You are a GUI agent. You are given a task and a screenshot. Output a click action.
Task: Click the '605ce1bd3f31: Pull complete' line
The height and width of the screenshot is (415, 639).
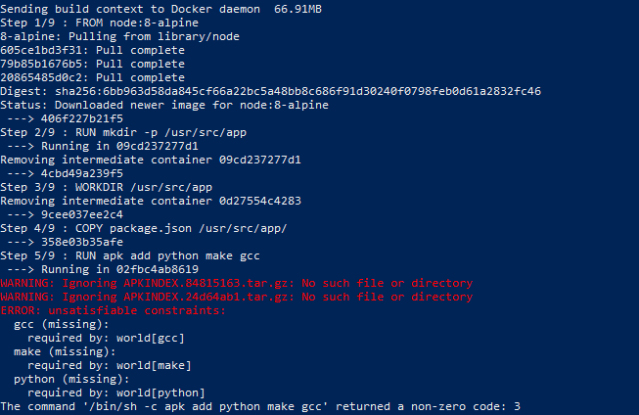[79, 50]
